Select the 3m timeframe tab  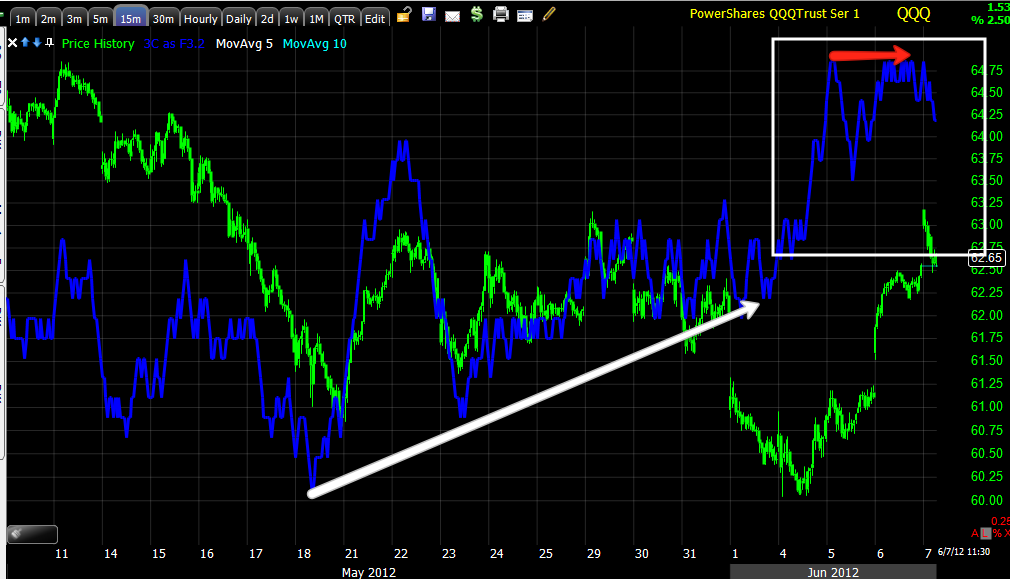click(x=74, y=17)
